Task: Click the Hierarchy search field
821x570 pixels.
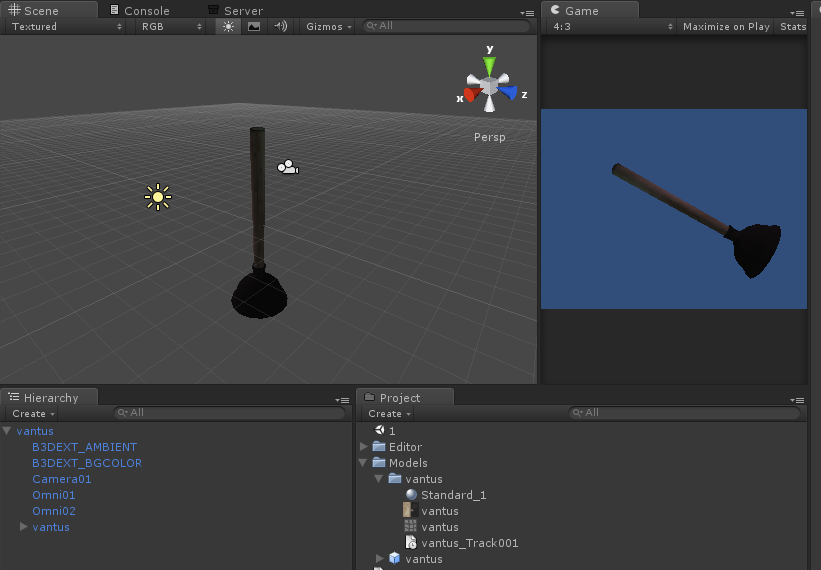Action: tap(230, 413)
